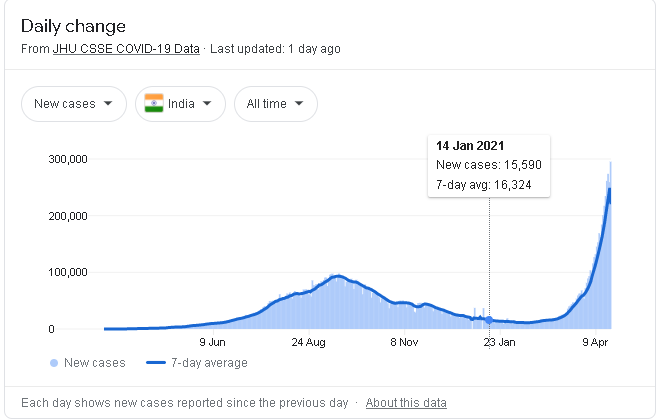Viewport: 658px width, 419px height.
Task: Click the New cases legend dot
Action: tap(53, 363)
